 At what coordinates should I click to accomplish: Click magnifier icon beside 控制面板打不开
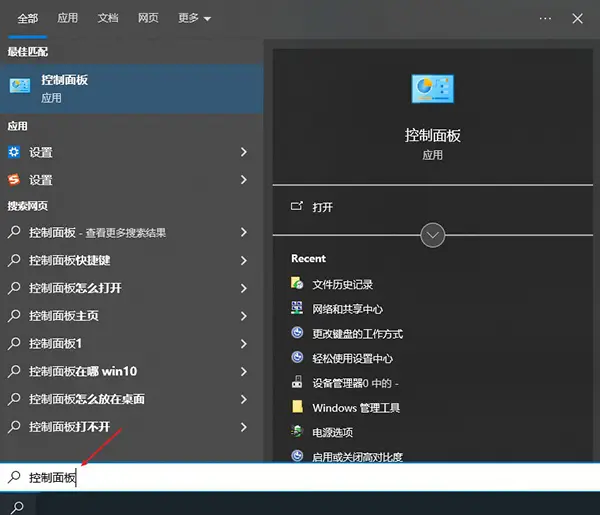[x=14, y=426]
